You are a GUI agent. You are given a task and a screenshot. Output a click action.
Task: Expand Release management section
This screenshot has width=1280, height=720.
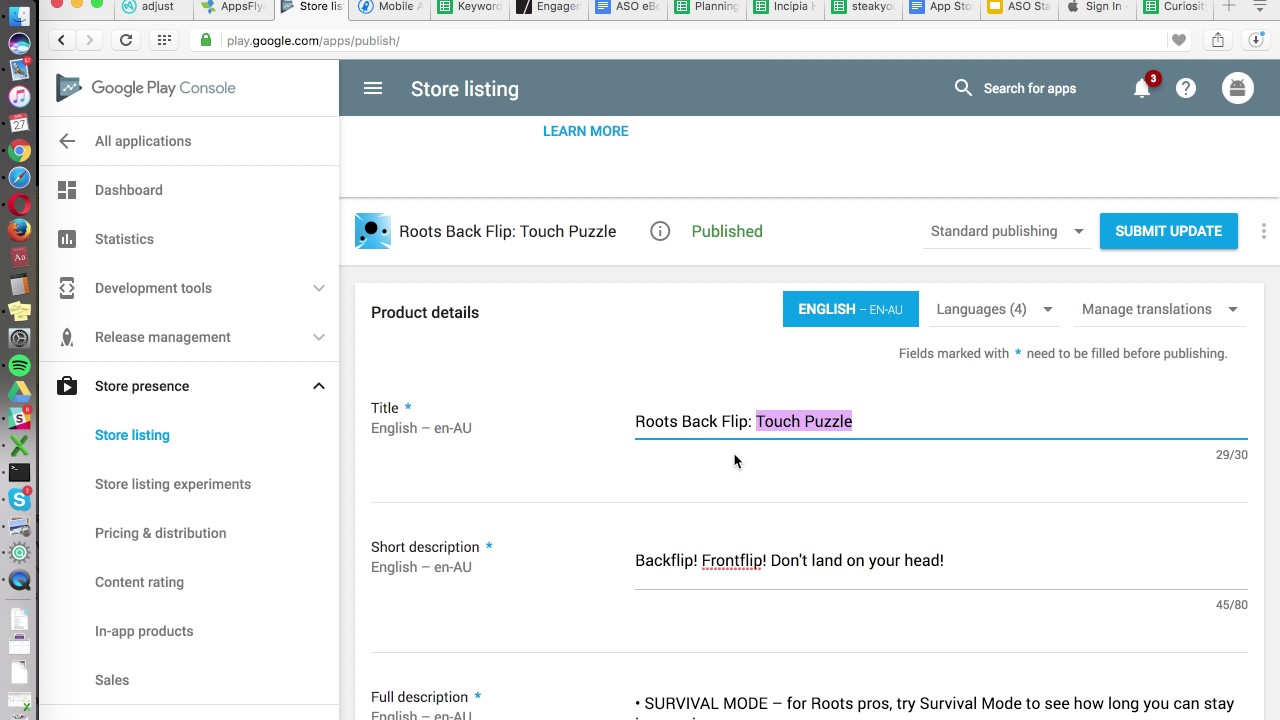(319, 337)
